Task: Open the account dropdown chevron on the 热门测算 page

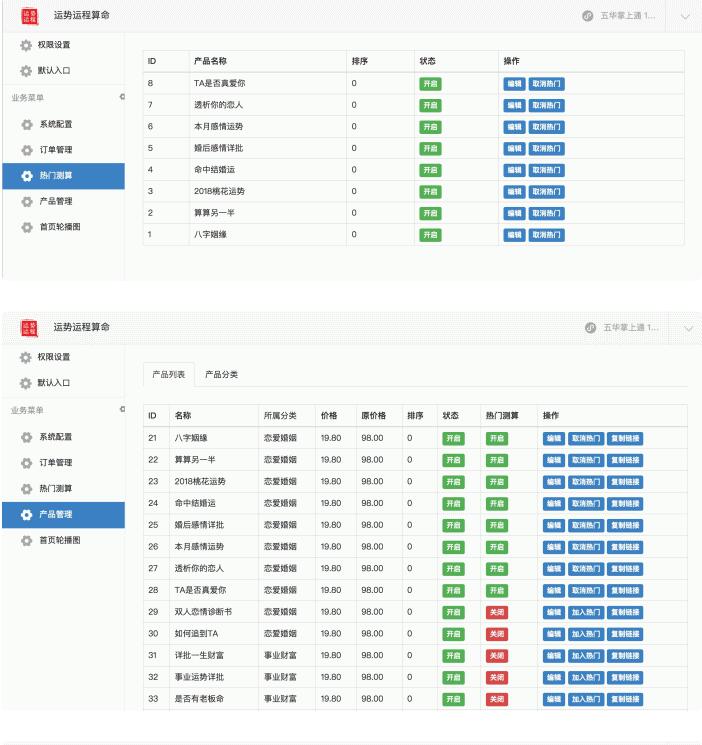Action: 685,16
